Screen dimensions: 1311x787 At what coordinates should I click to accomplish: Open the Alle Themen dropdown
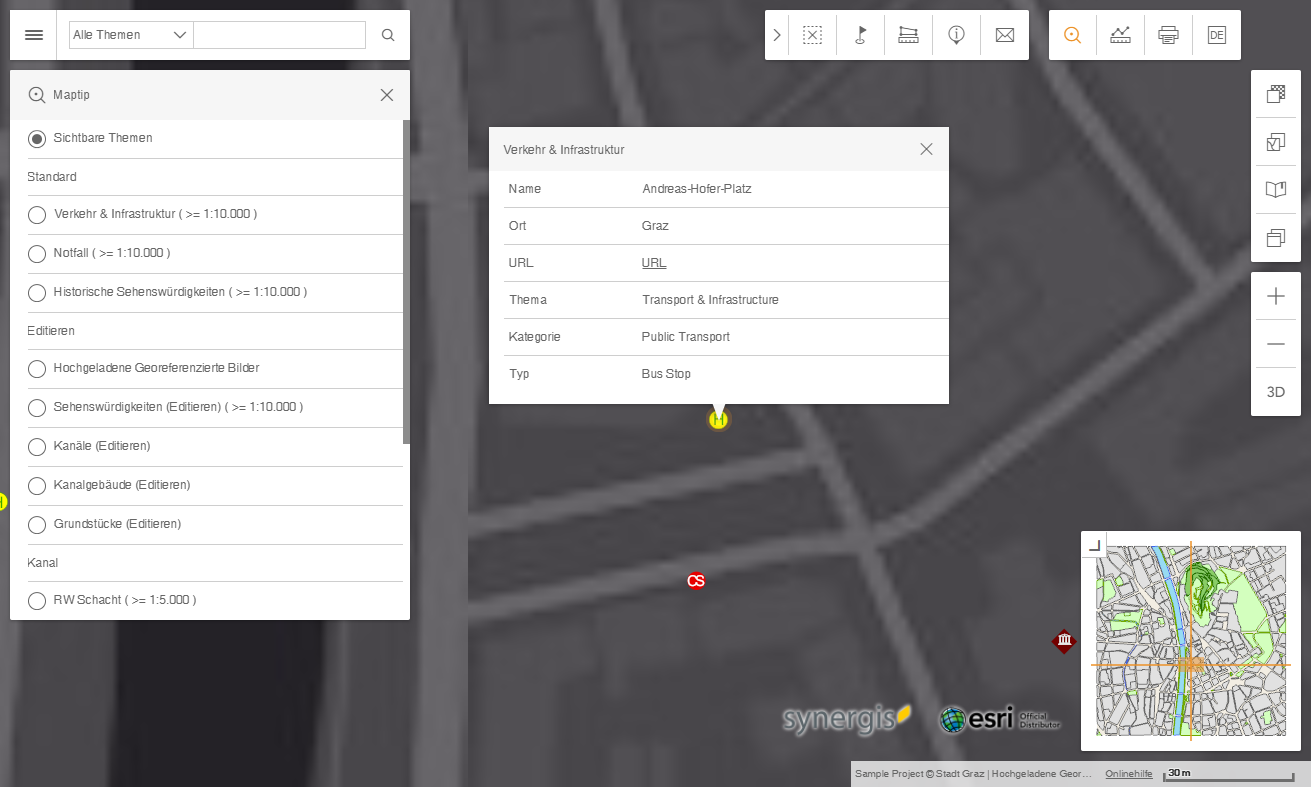coord(130,34)
